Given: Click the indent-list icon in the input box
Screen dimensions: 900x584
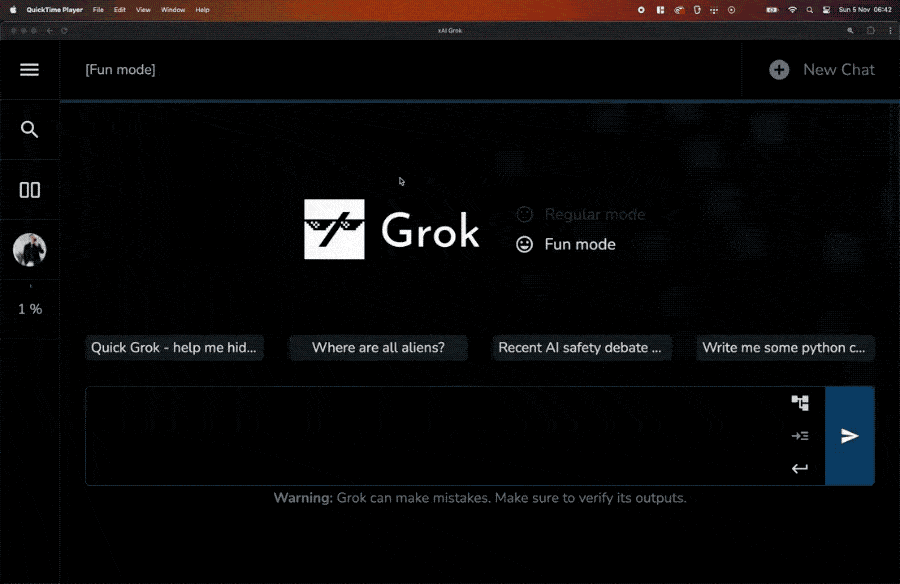Looking at the screenshot, I should [800, 436].
